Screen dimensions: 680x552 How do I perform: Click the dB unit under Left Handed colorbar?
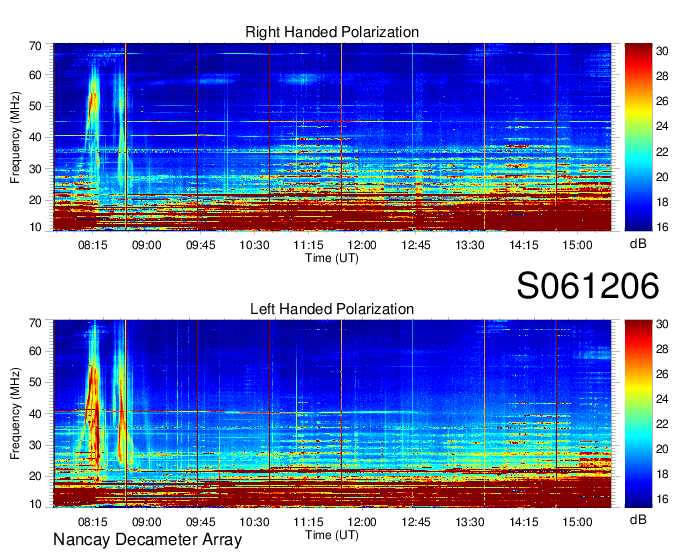[x=638, y=519]
